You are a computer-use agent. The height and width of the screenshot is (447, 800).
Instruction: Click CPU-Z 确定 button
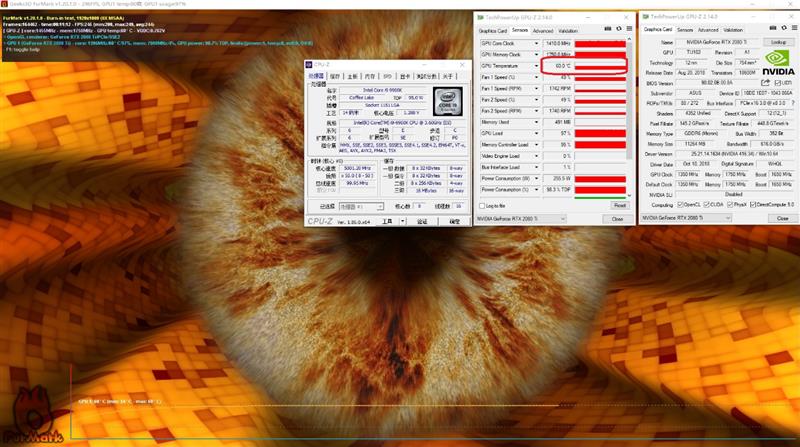pyautogui.click(x=455, y=221)
